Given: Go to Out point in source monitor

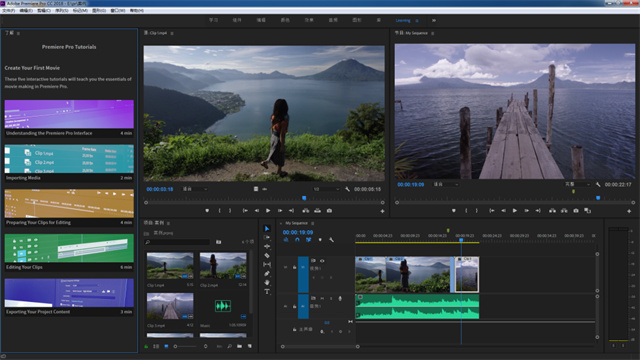Looking at the screenshot, I should (291, 211).
